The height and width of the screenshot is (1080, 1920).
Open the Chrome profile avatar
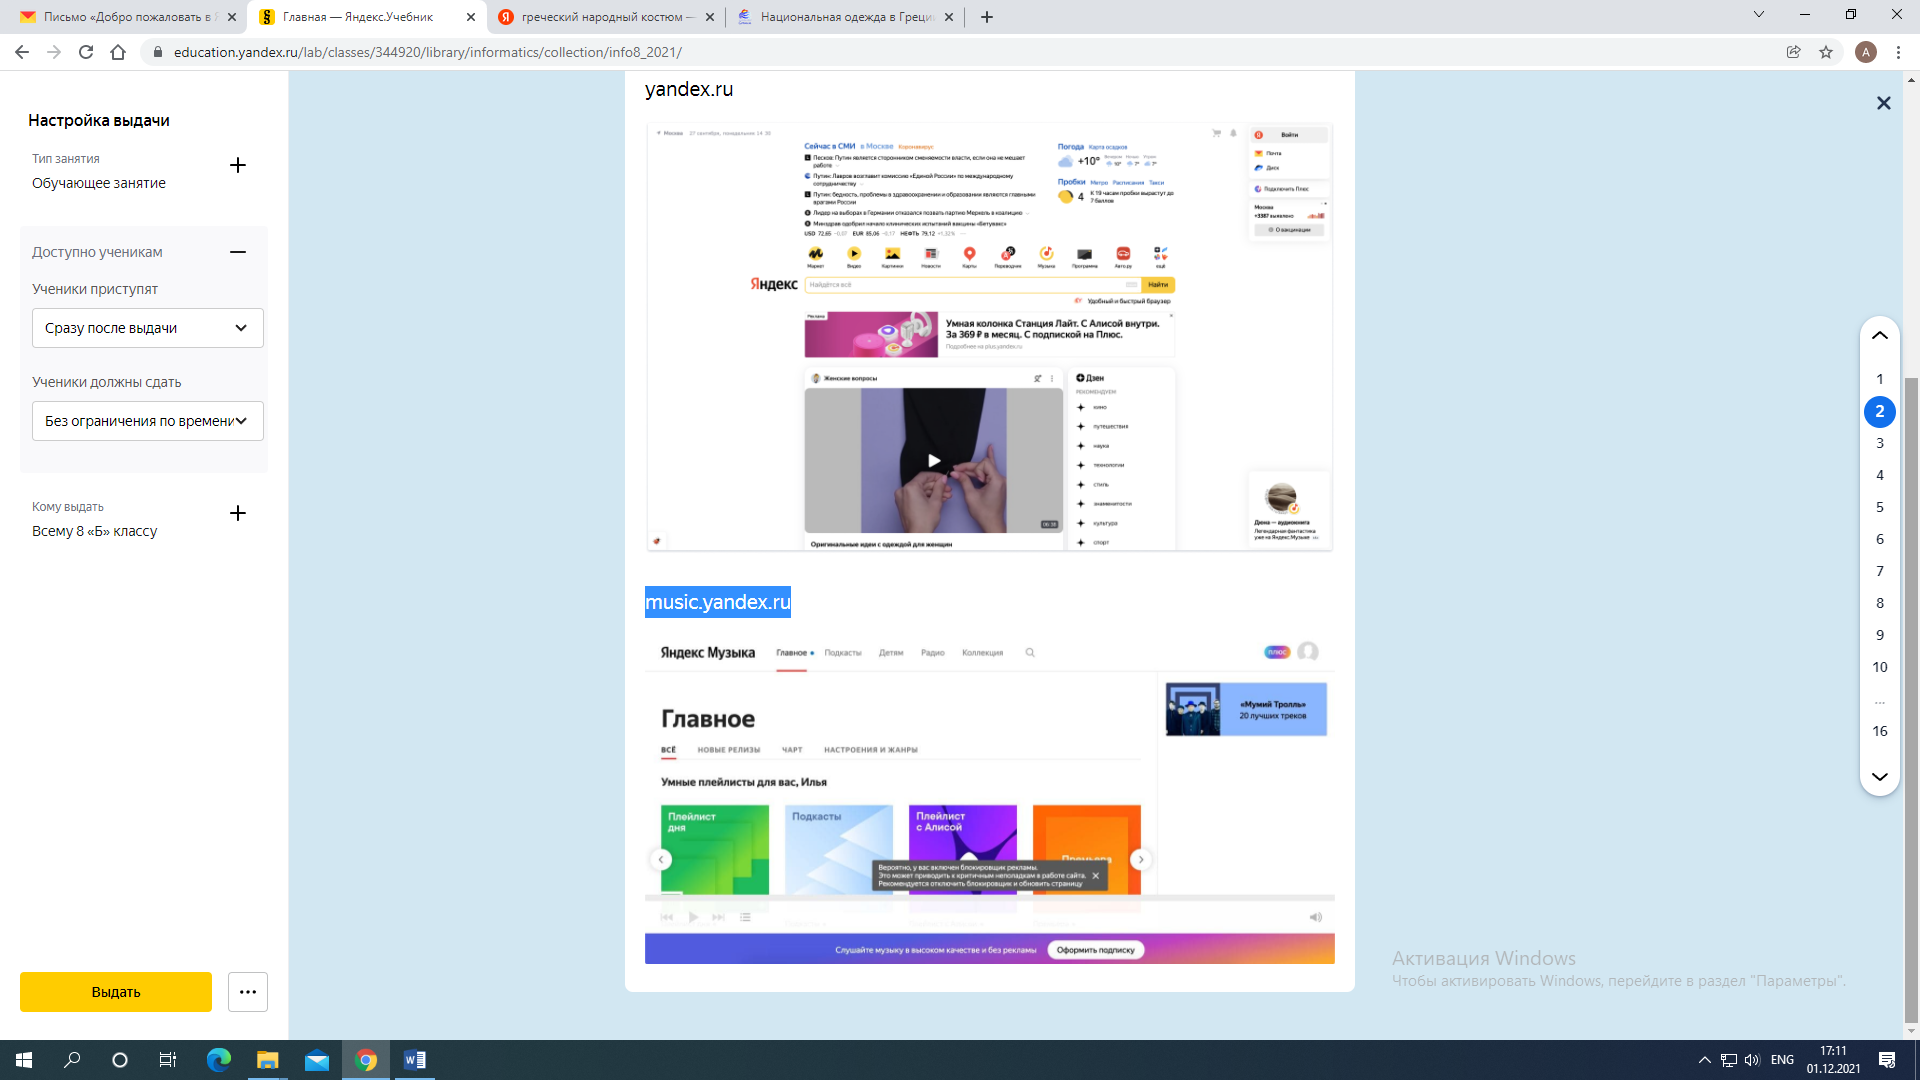[x=1866, y=52]
